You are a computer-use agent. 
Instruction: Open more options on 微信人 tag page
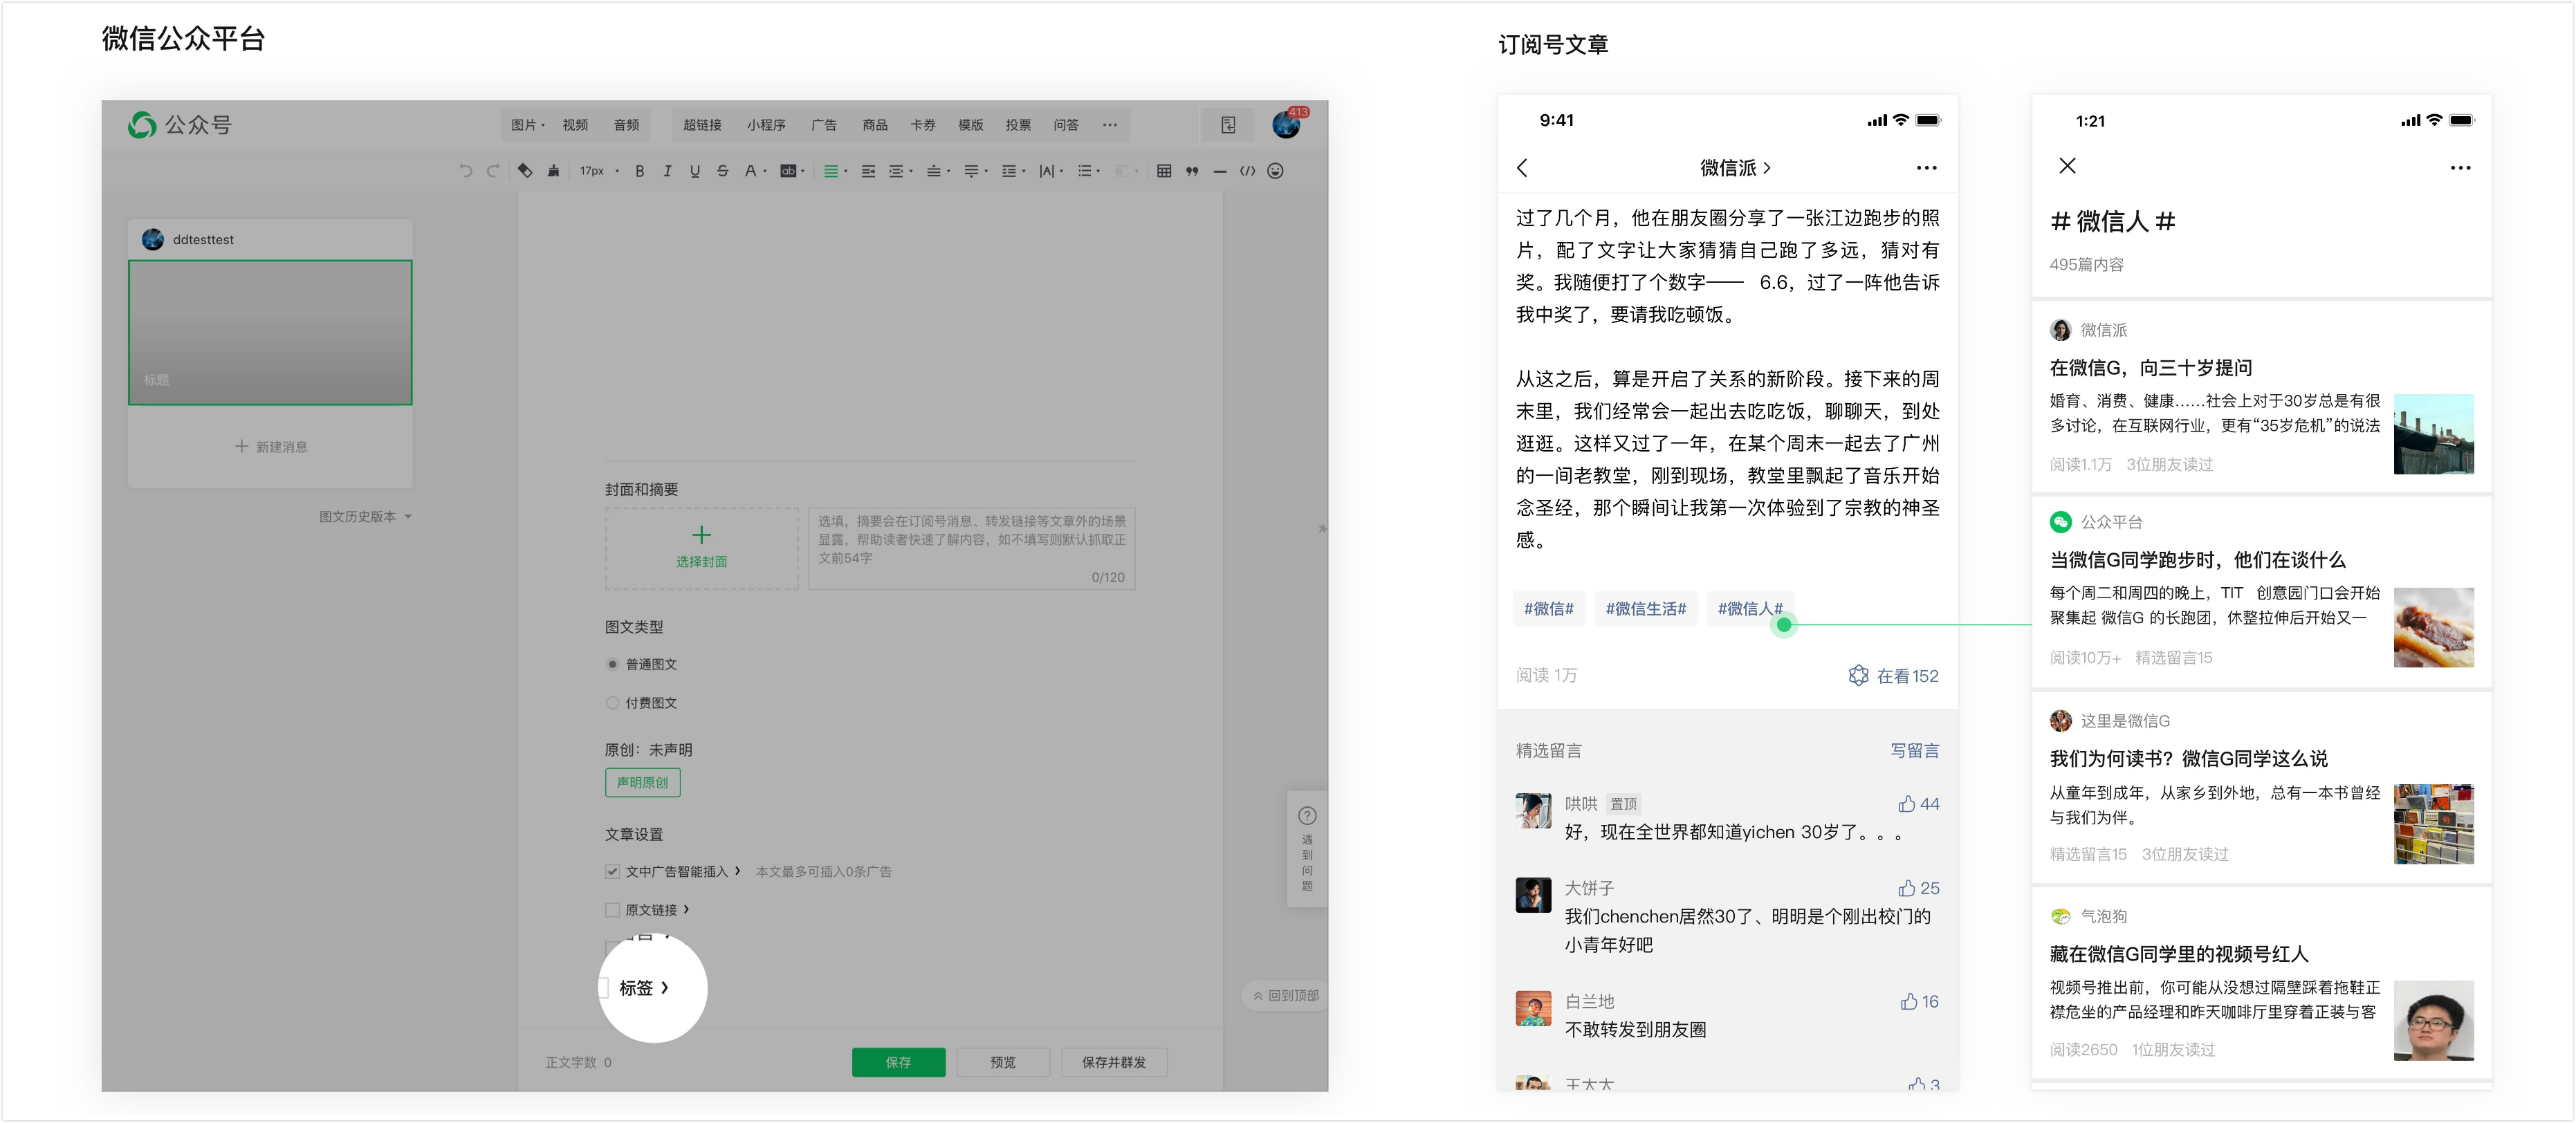pyautogui.click(x=2460, y=168)
